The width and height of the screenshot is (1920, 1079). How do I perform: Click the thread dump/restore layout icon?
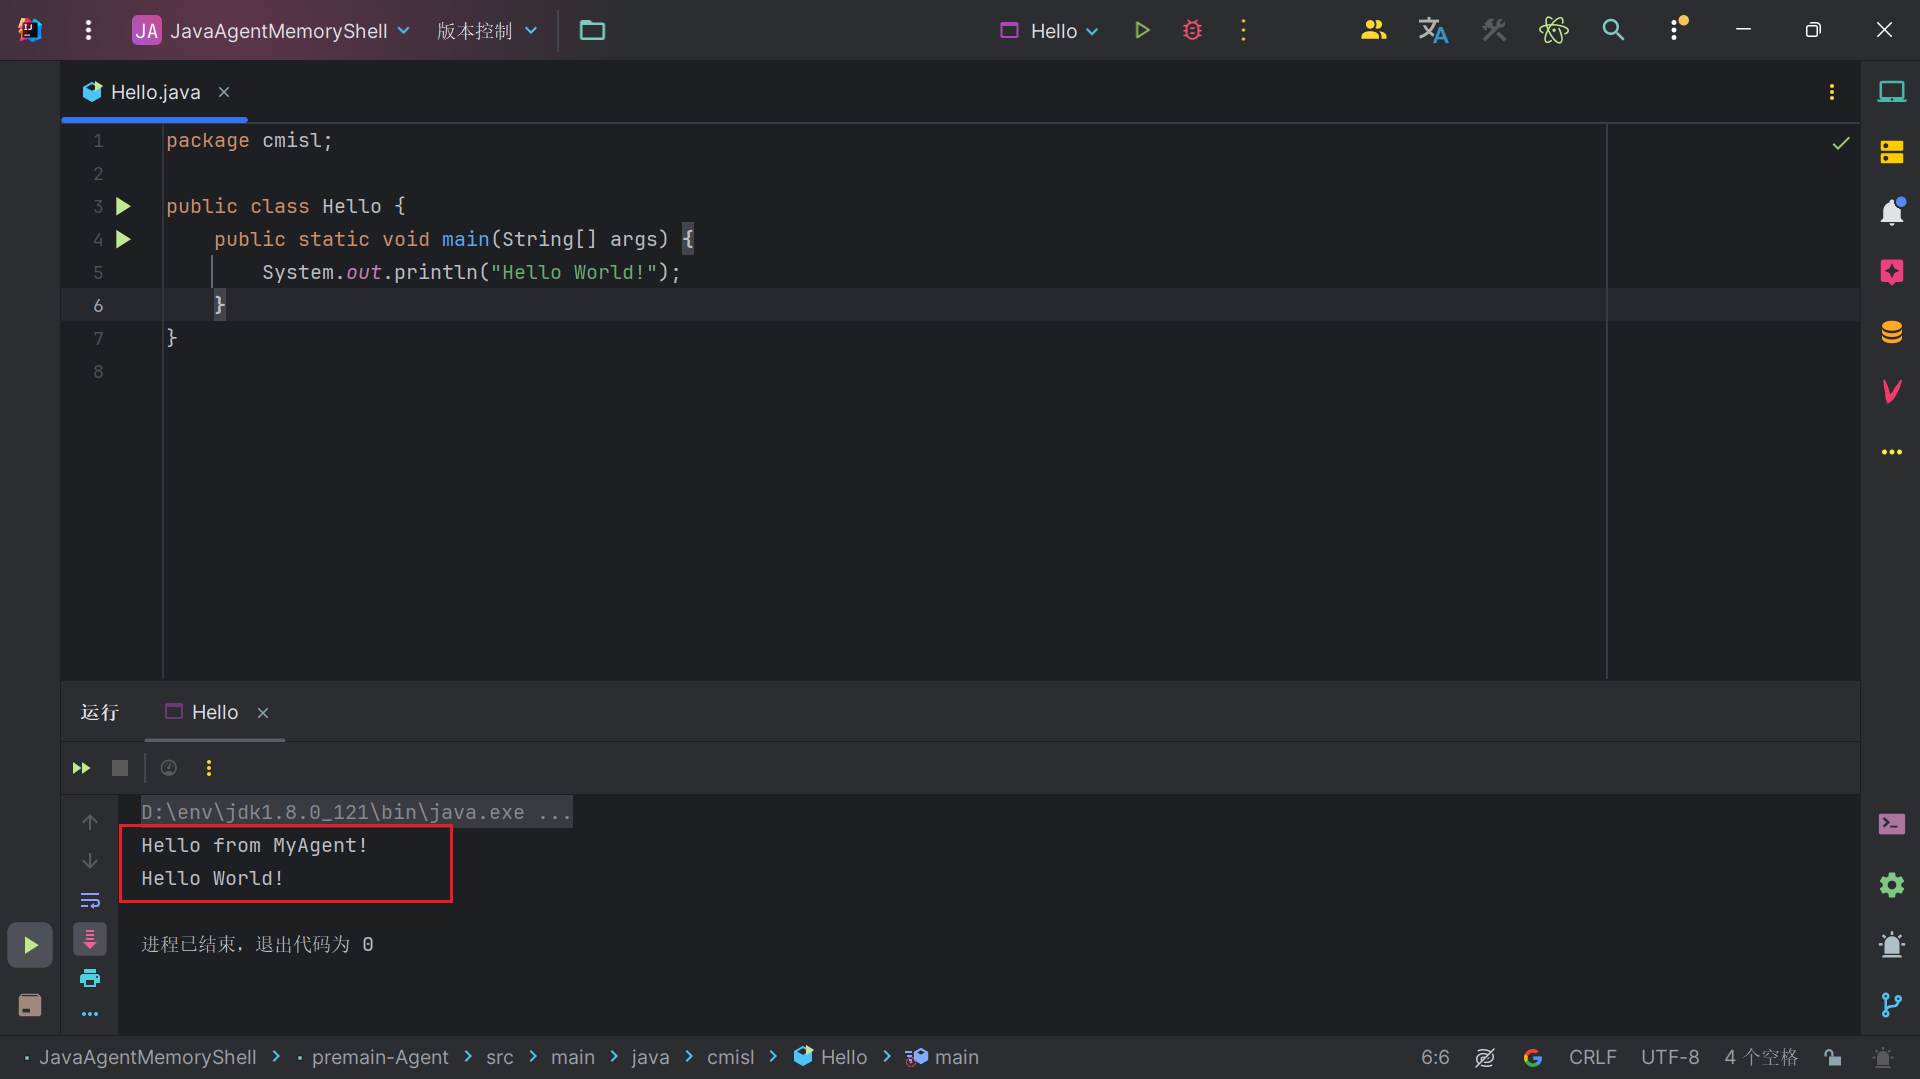pos(169,768)
